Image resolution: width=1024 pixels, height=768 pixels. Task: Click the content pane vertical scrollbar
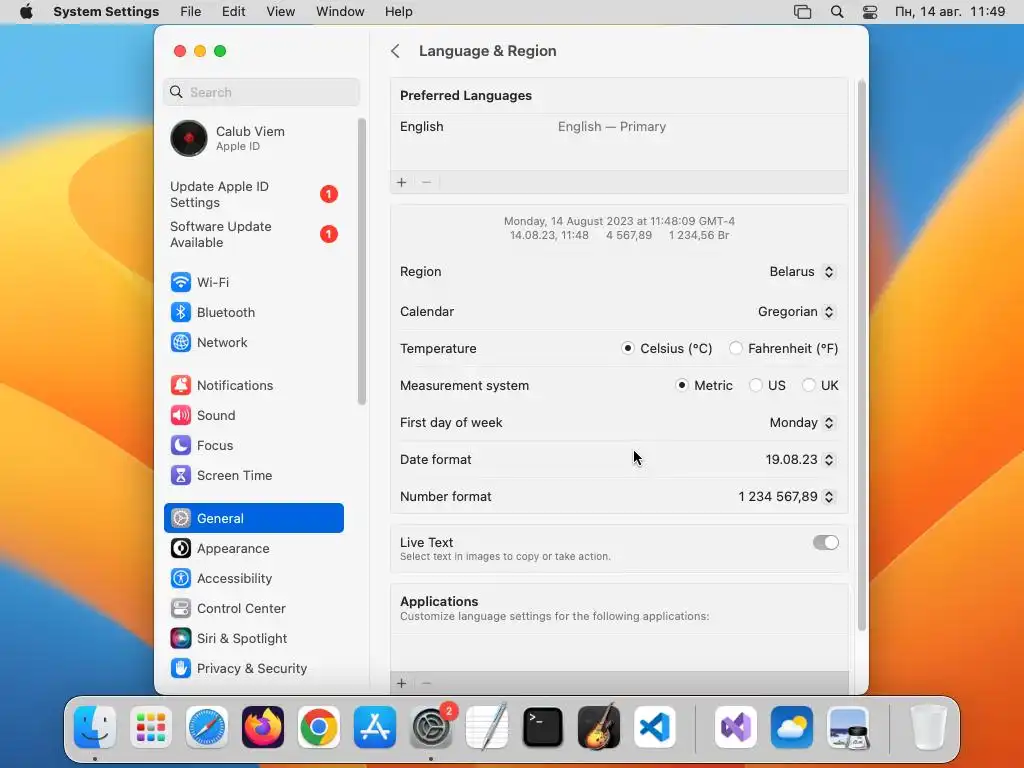861,355
